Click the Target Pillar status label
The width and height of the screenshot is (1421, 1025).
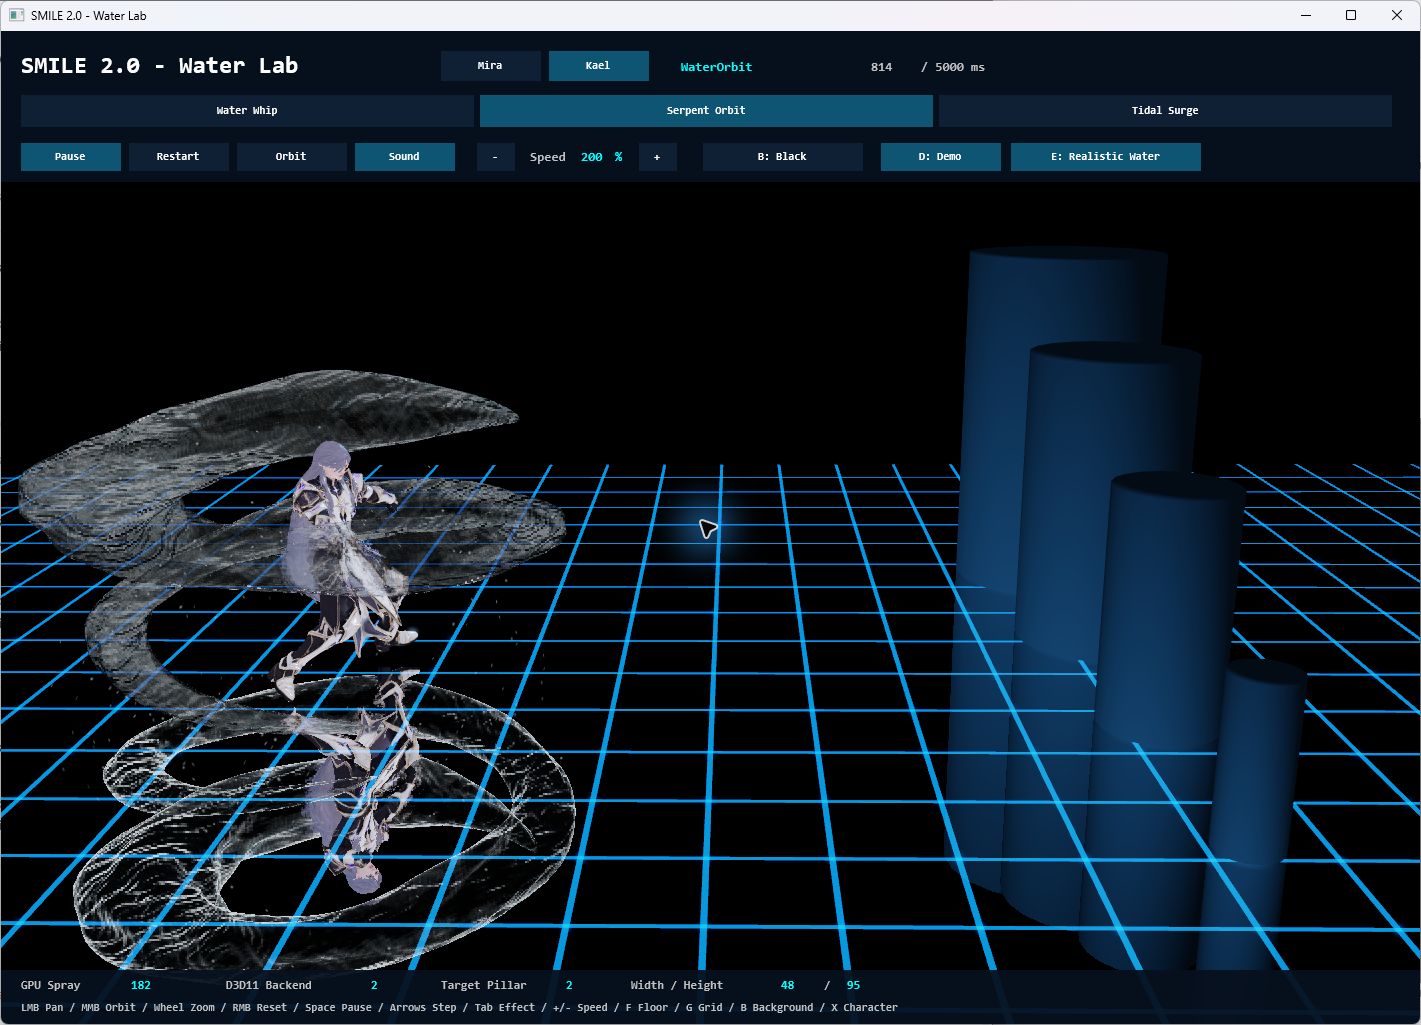pos(484,985)
